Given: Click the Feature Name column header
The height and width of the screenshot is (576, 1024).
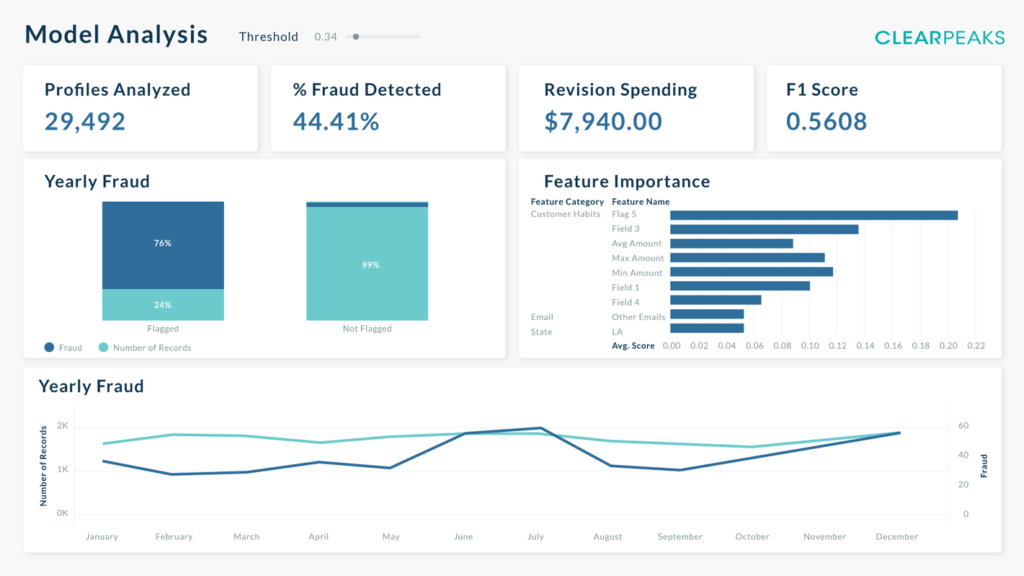Looking at the screenshot, I should [640, 201].
